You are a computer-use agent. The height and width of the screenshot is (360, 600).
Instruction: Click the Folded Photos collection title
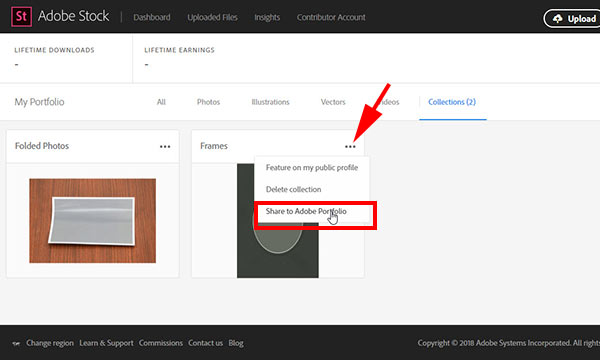point(42,146)
